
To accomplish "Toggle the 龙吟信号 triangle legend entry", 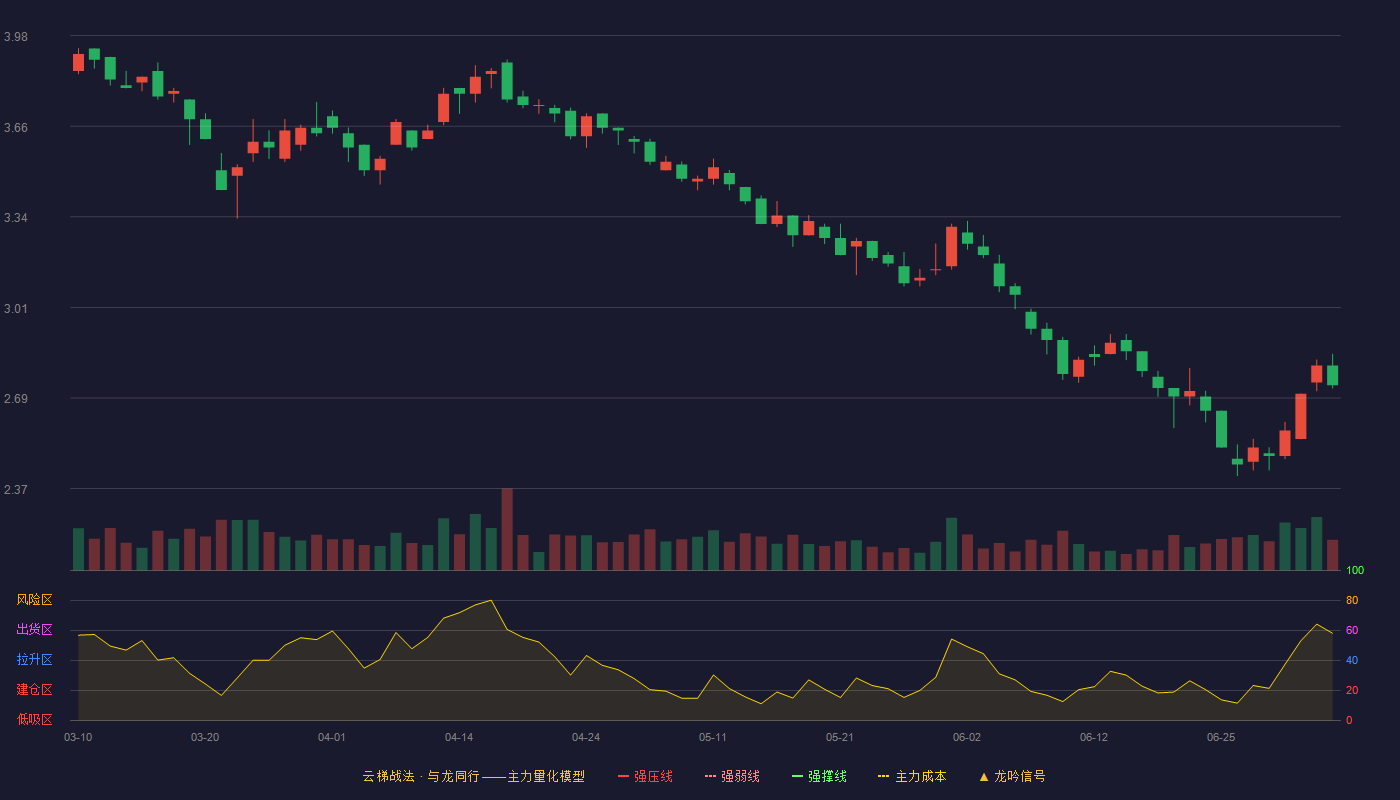I will coord(1012,776).
